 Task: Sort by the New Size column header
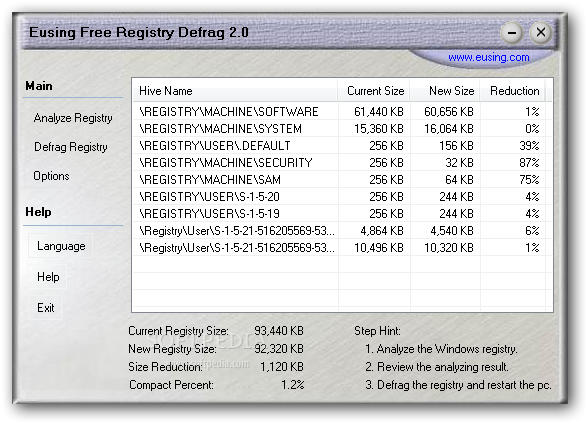tap(445, 91)
